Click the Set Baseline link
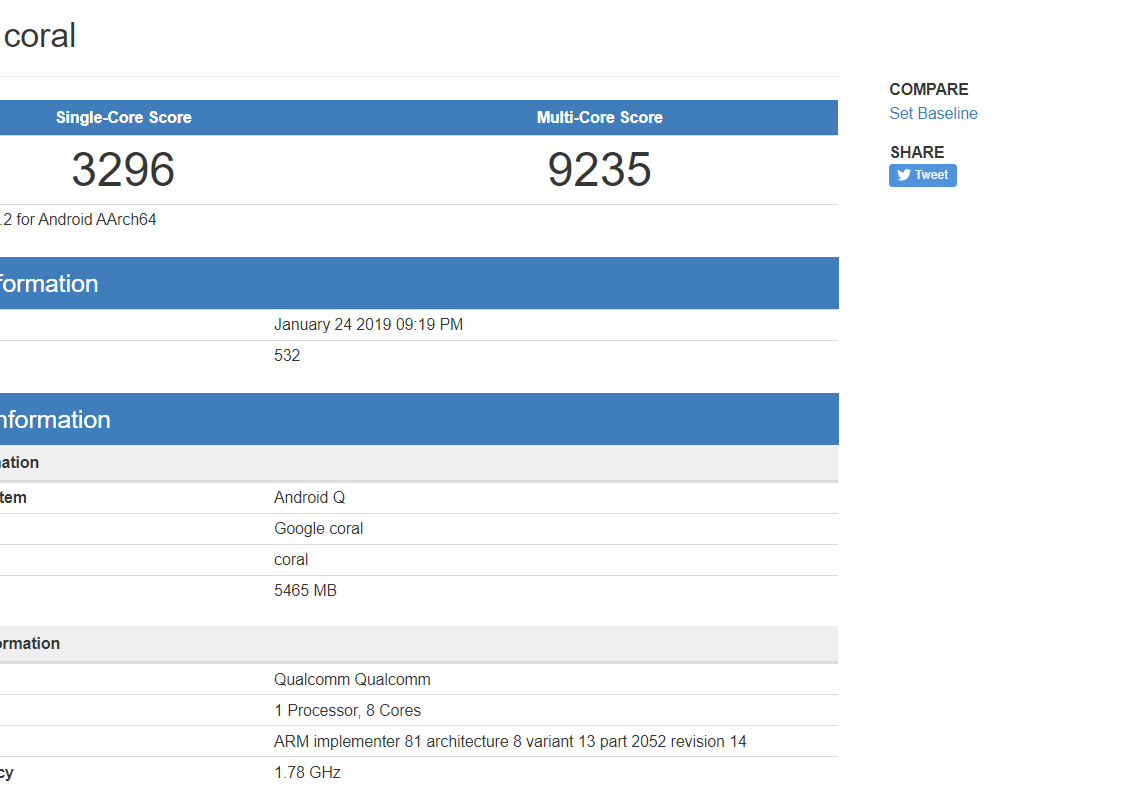The height and width of the screenshot is (794, 1122). pyautogui.click(x=933, y=114)
